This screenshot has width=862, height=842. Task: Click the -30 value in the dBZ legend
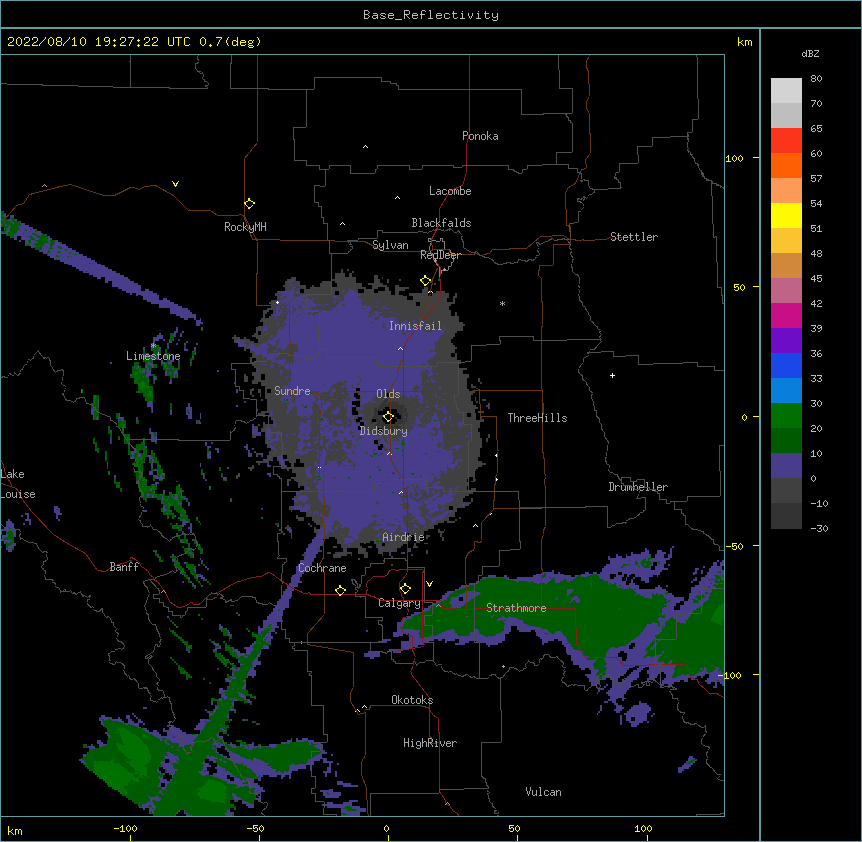tap(819, 528)
